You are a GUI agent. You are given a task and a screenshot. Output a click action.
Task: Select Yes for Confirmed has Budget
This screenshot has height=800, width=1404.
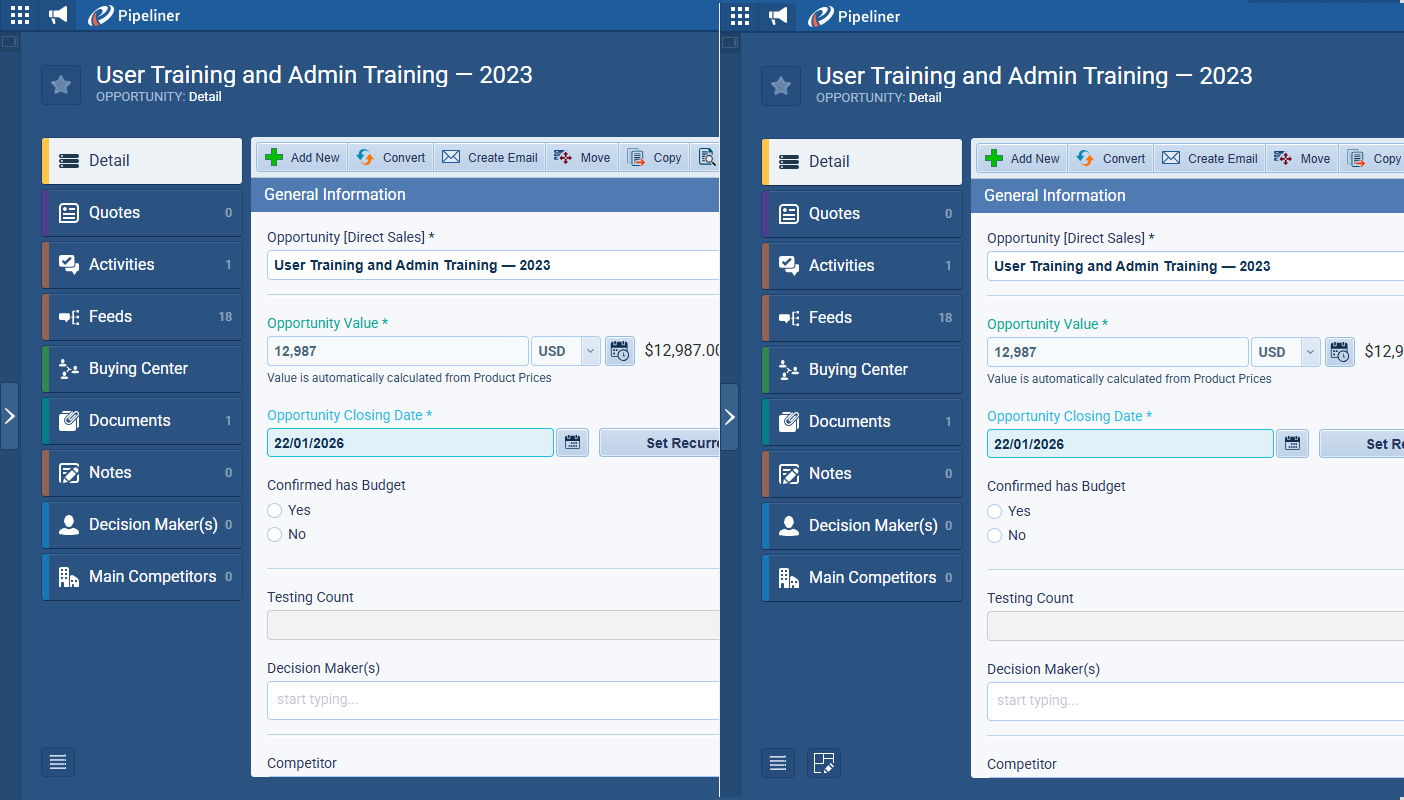[274, 509]
